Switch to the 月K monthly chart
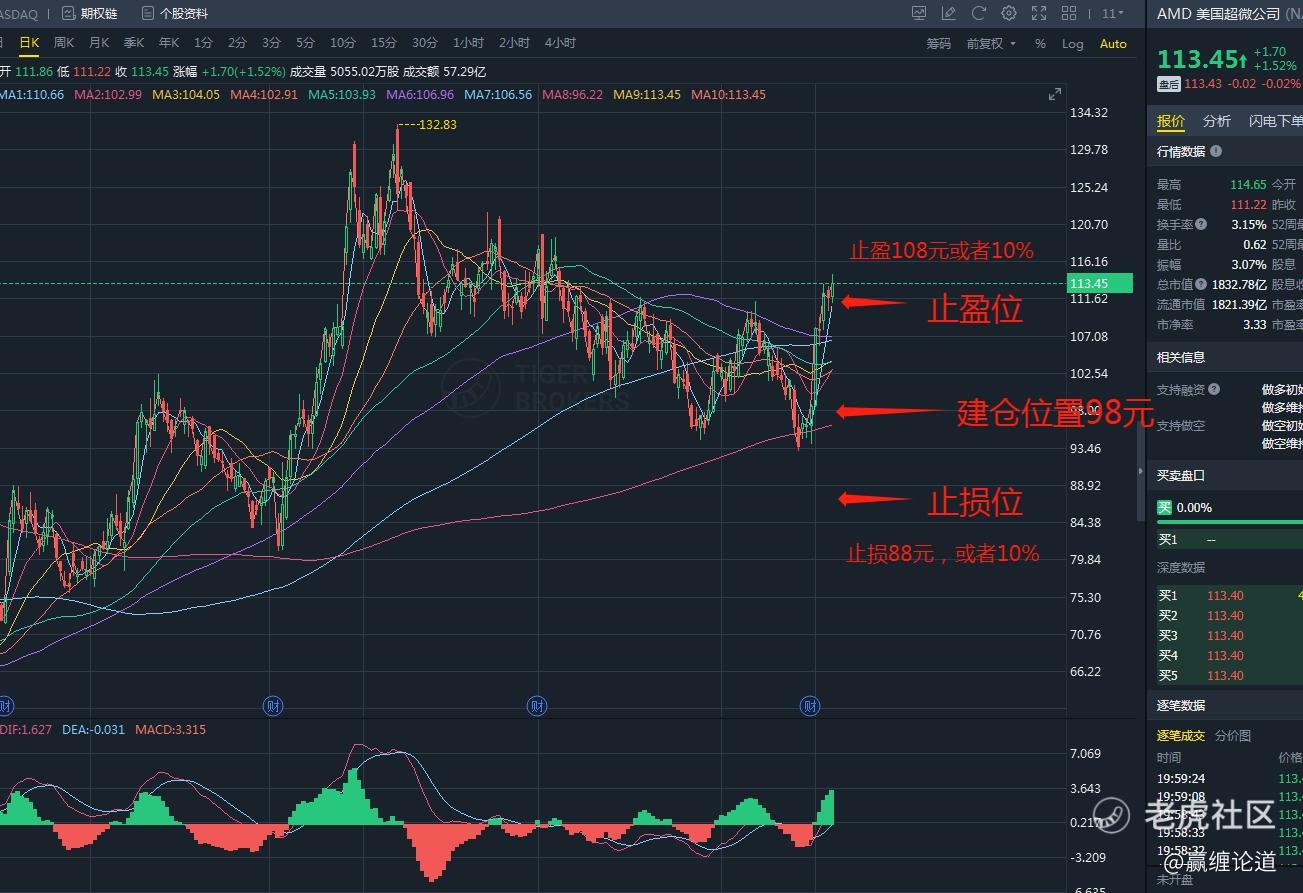 pyautogui.click(x=99, y=43)
